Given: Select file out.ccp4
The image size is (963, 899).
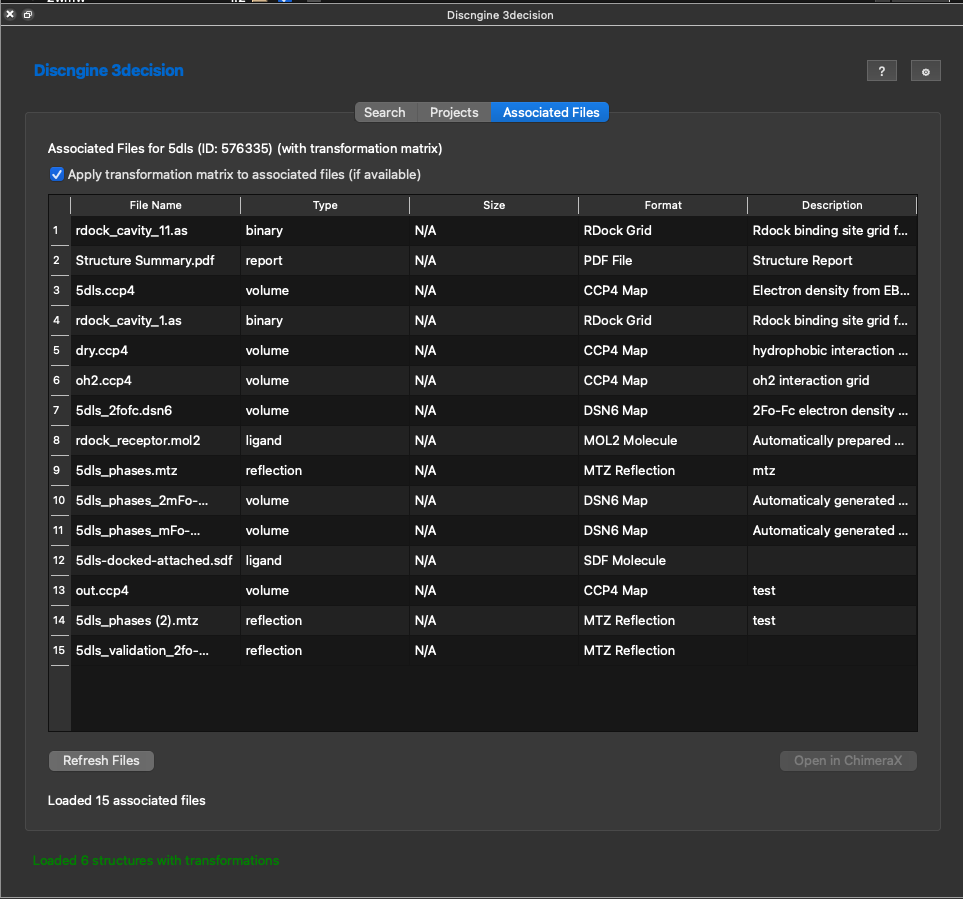Looking at the screenshot, I should pyautogui.click(x=155, y=591).
